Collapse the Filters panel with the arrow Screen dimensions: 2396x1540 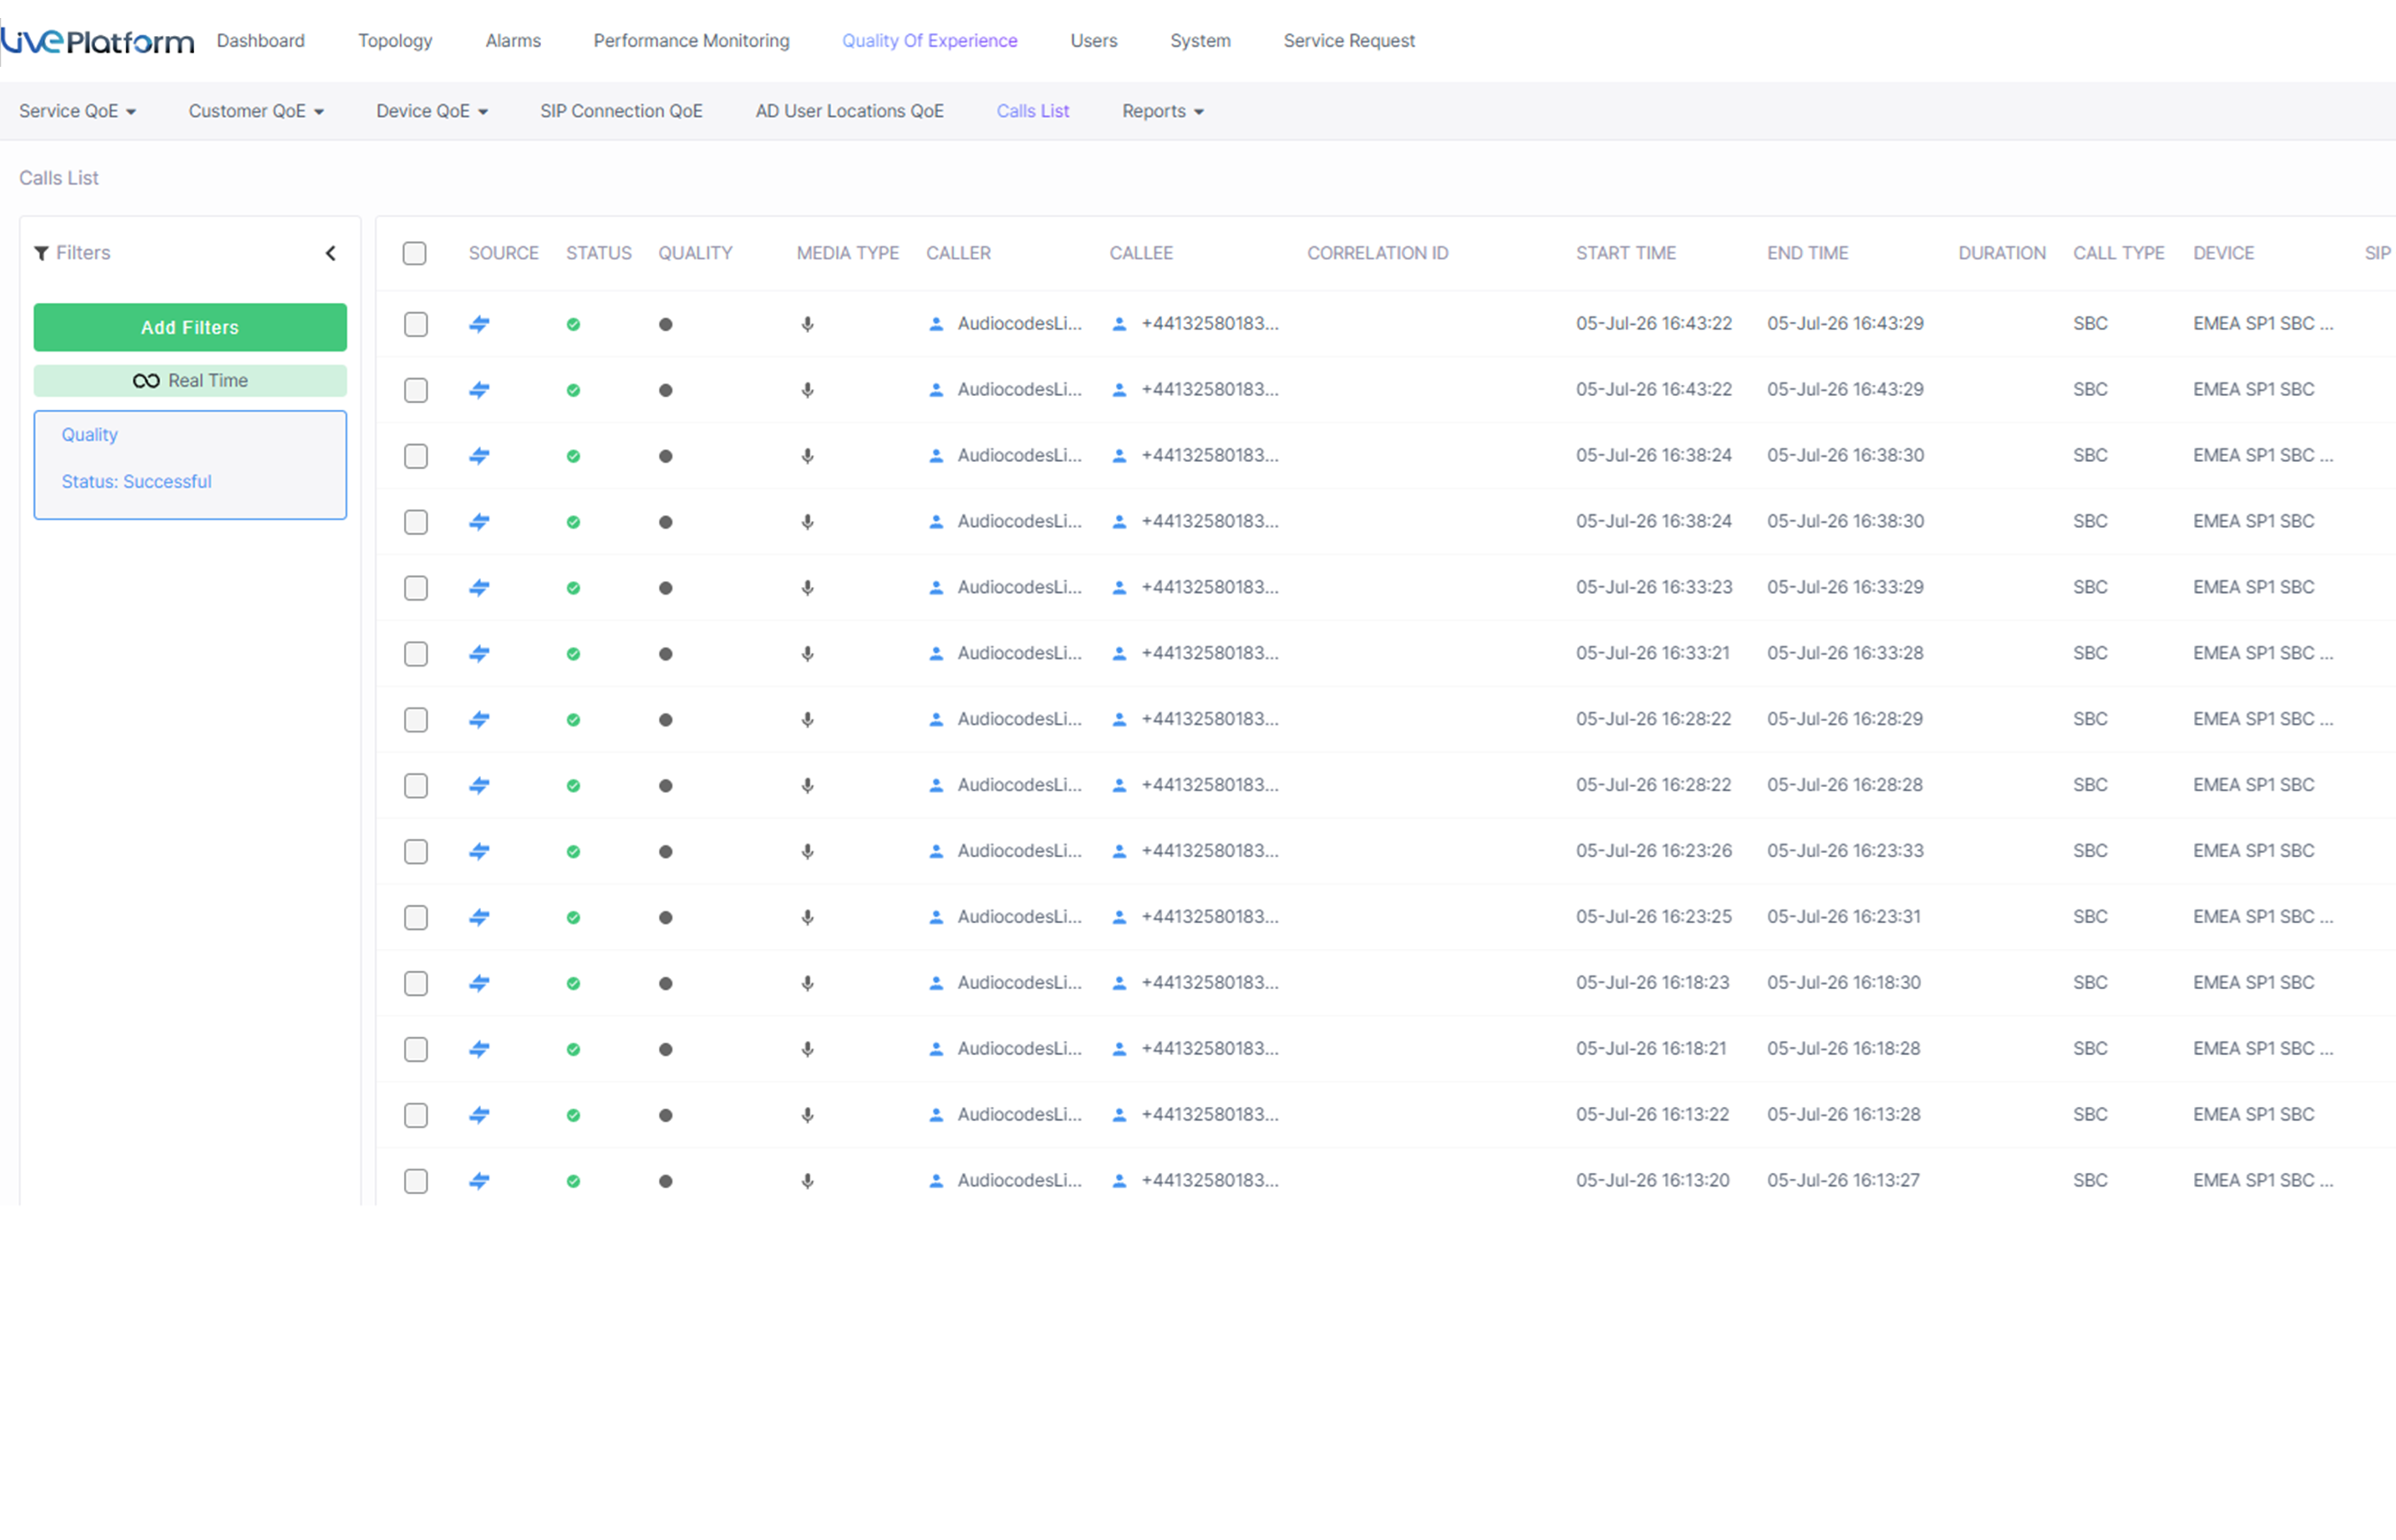[331, 253]
